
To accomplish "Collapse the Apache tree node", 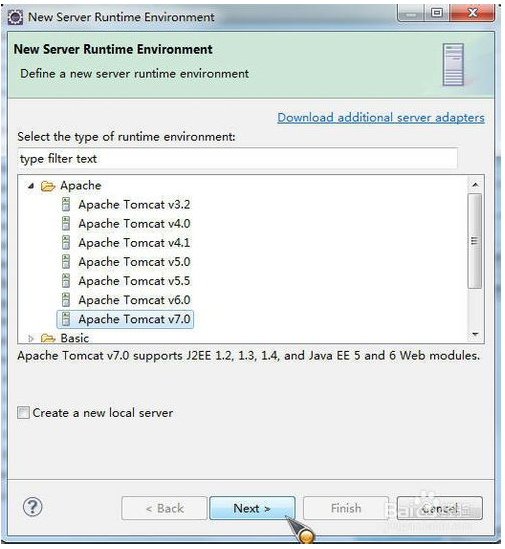I will [x=31, y=186].
